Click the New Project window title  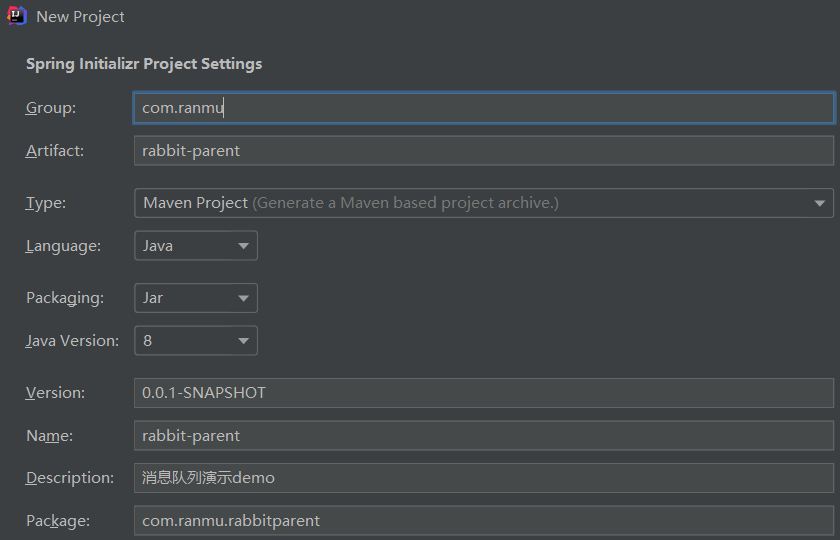click(x=80, y=17)
